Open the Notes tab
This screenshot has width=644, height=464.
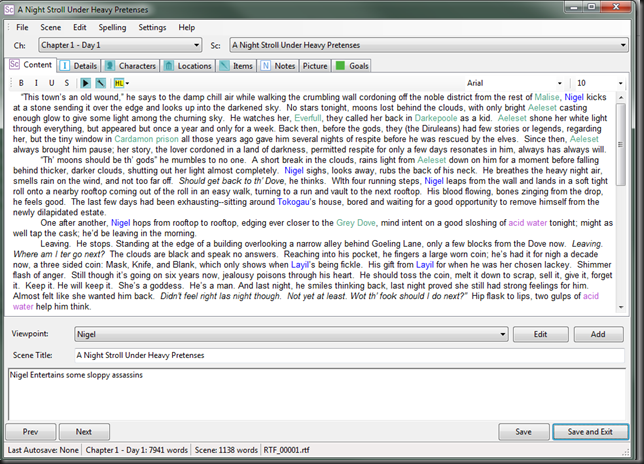(278, 66)
